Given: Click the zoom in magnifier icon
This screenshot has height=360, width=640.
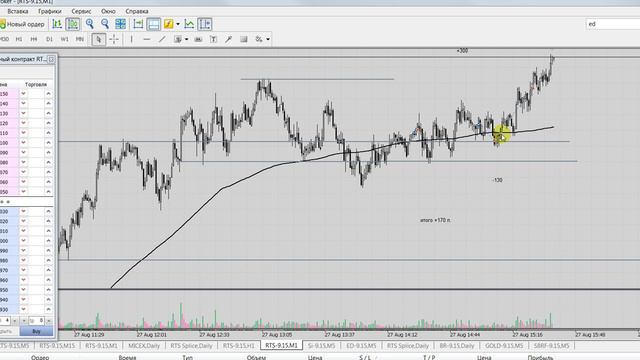Looking at the screenshot, I should coord(89,24).
